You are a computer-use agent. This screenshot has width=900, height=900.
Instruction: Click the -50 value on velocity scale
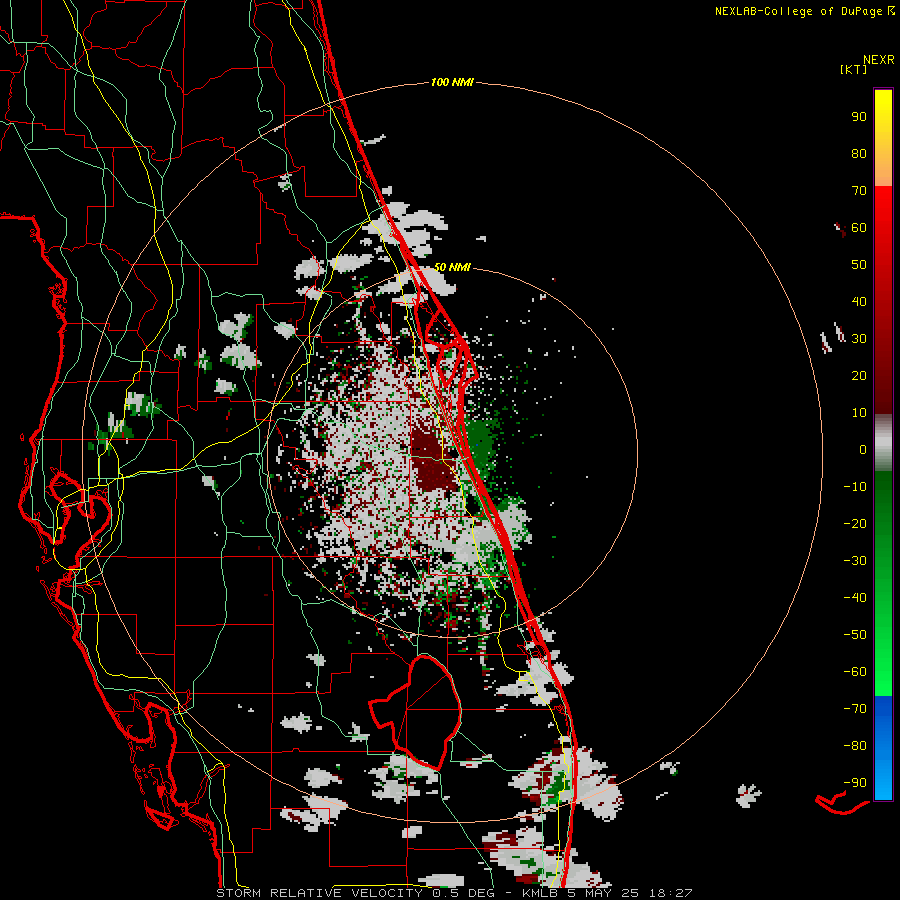click(855, 635)
